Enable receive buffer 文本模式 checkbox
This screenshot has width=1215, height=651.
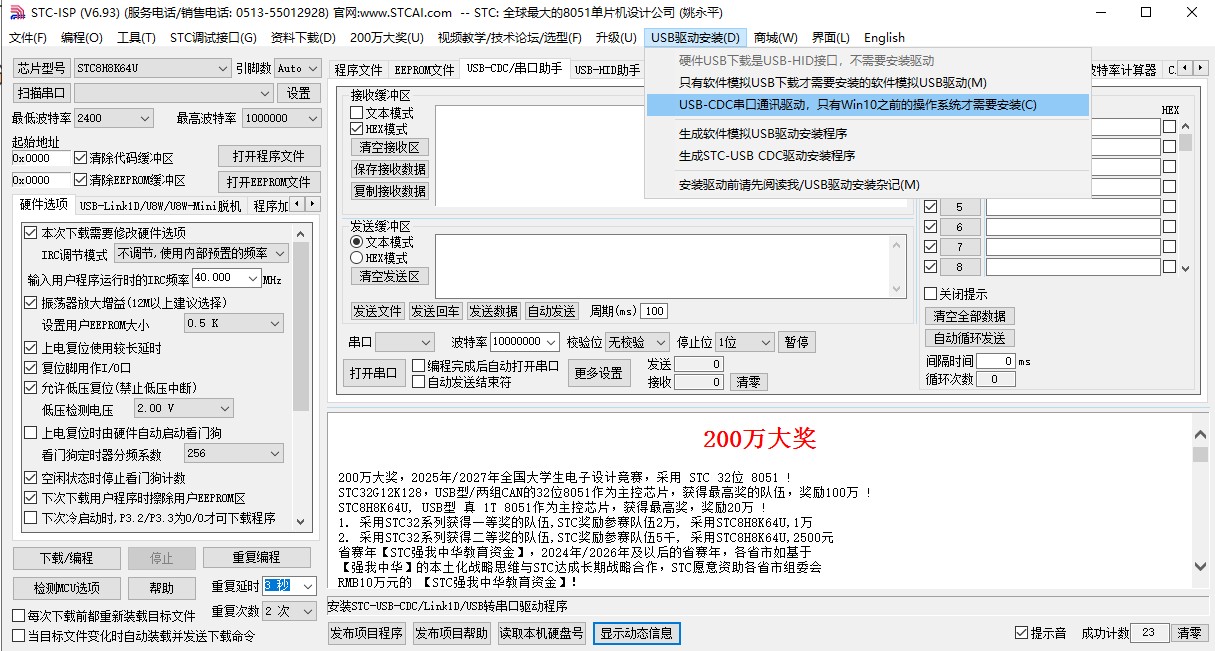(356, 113)
